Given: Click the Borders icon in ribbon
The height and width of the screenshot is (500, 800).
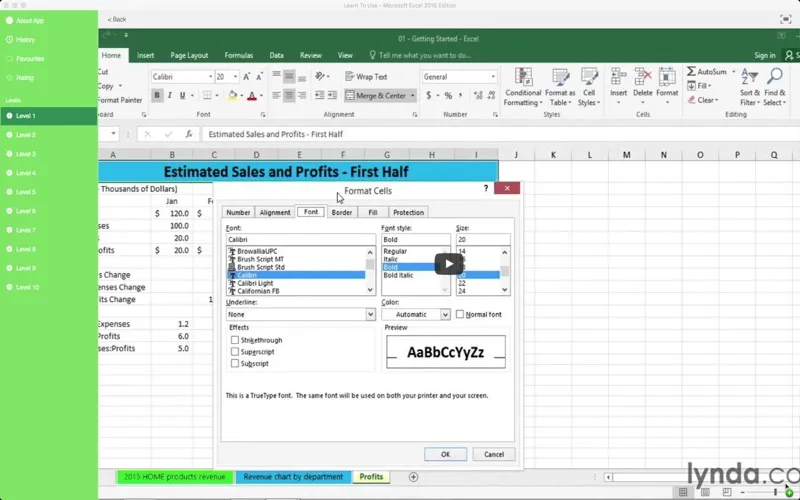Looking at the screenshot, I should coord(207,95).
